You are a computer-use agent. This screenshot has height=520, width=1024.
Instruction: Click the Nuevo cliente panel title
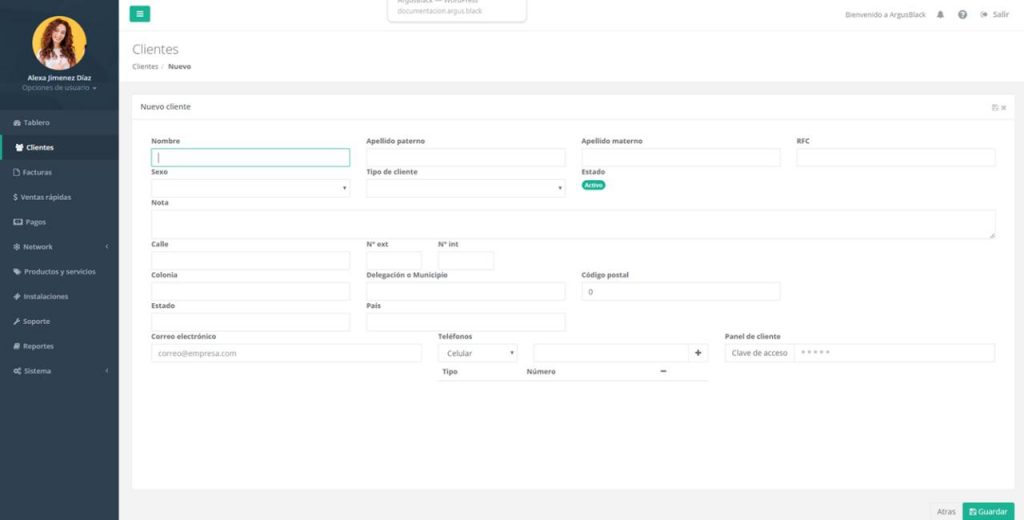point(166,107)
